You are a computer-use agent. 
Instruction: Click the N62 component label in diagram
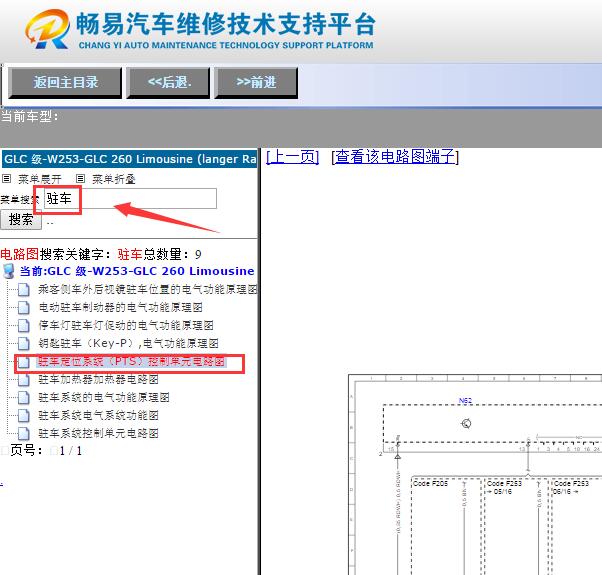point(465,401)
